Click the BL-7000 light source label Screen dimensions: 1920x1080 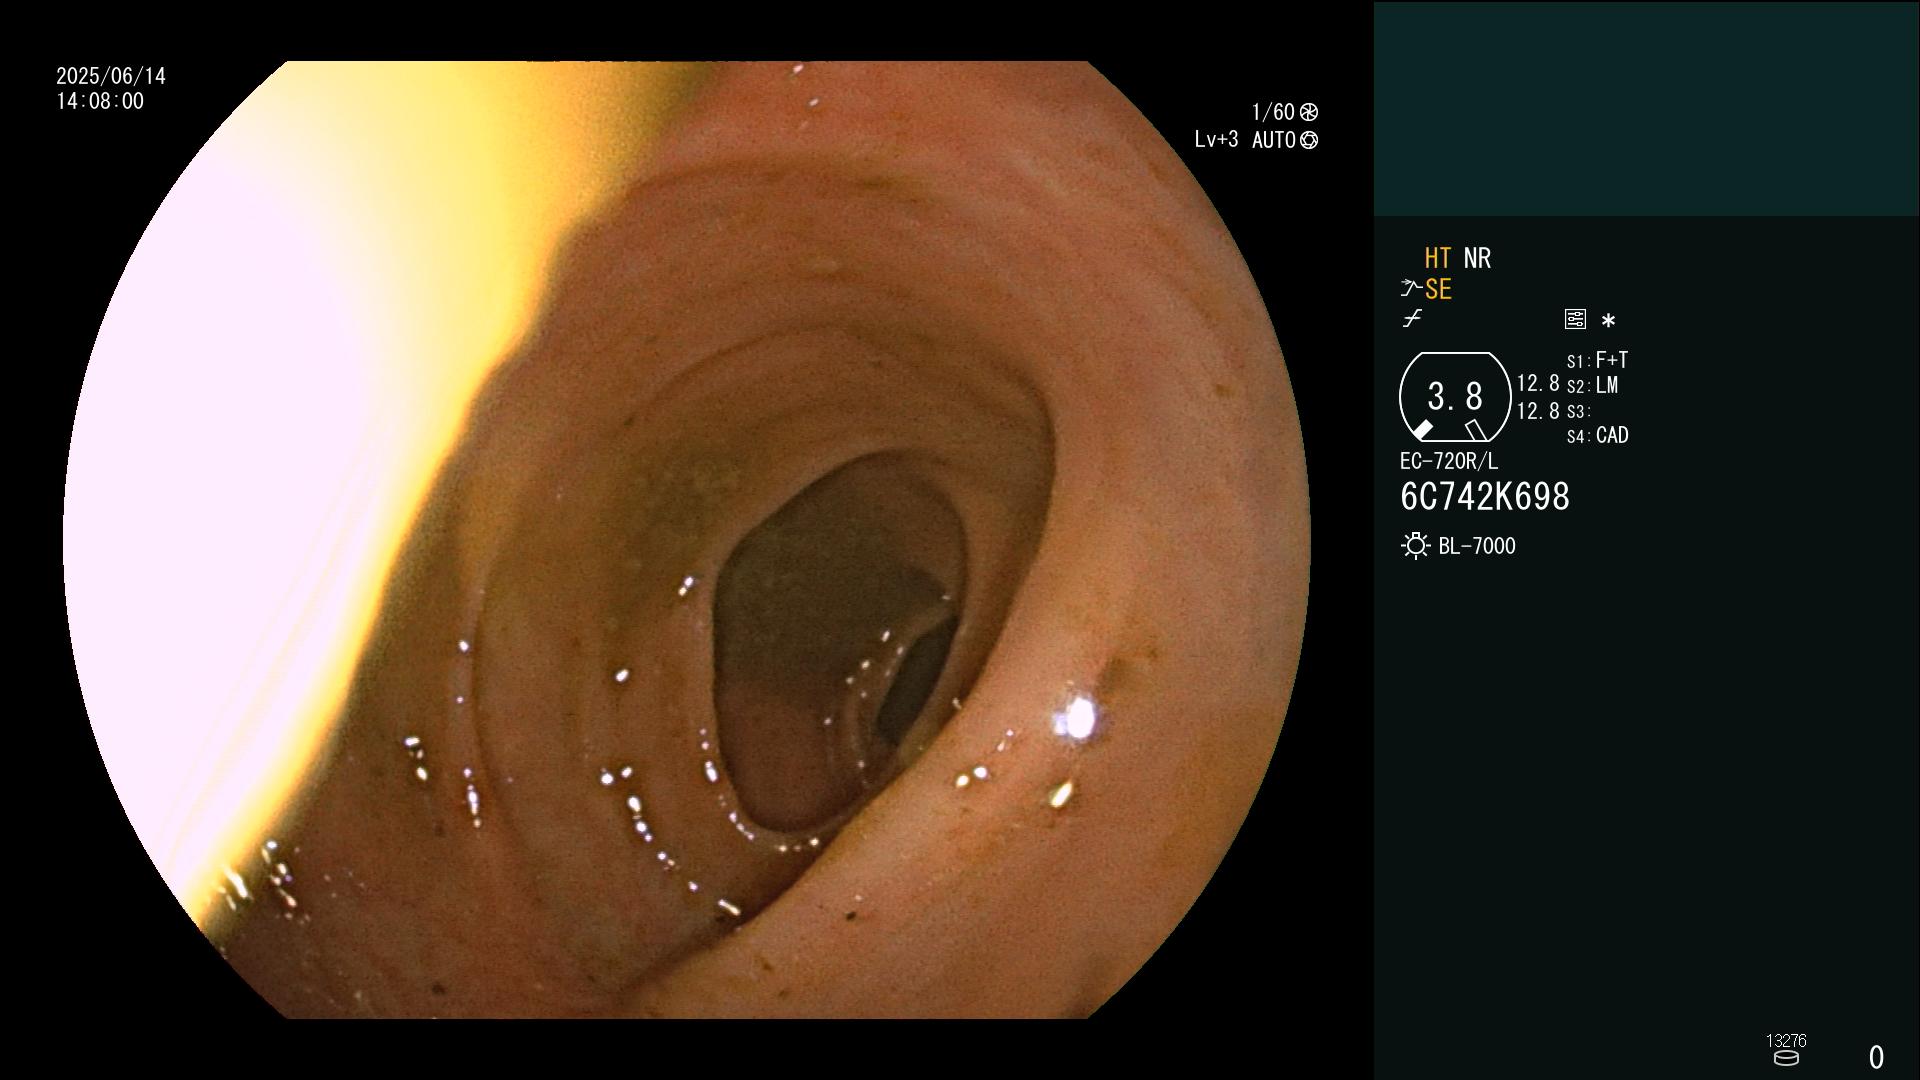[1477, 546]
